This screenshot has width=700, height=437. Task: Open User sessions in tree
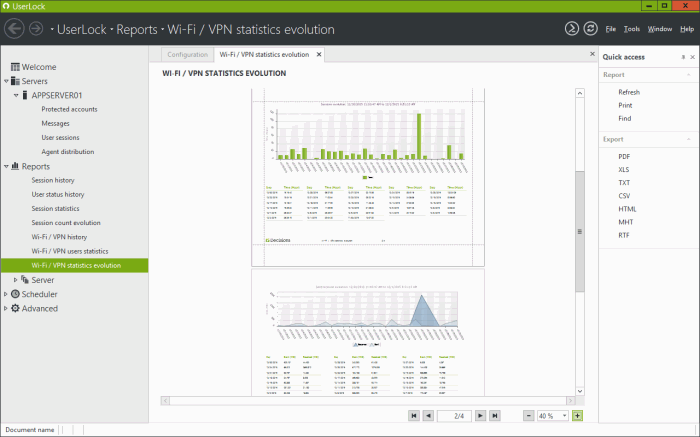pyautogui.click(x=60, y=137)
